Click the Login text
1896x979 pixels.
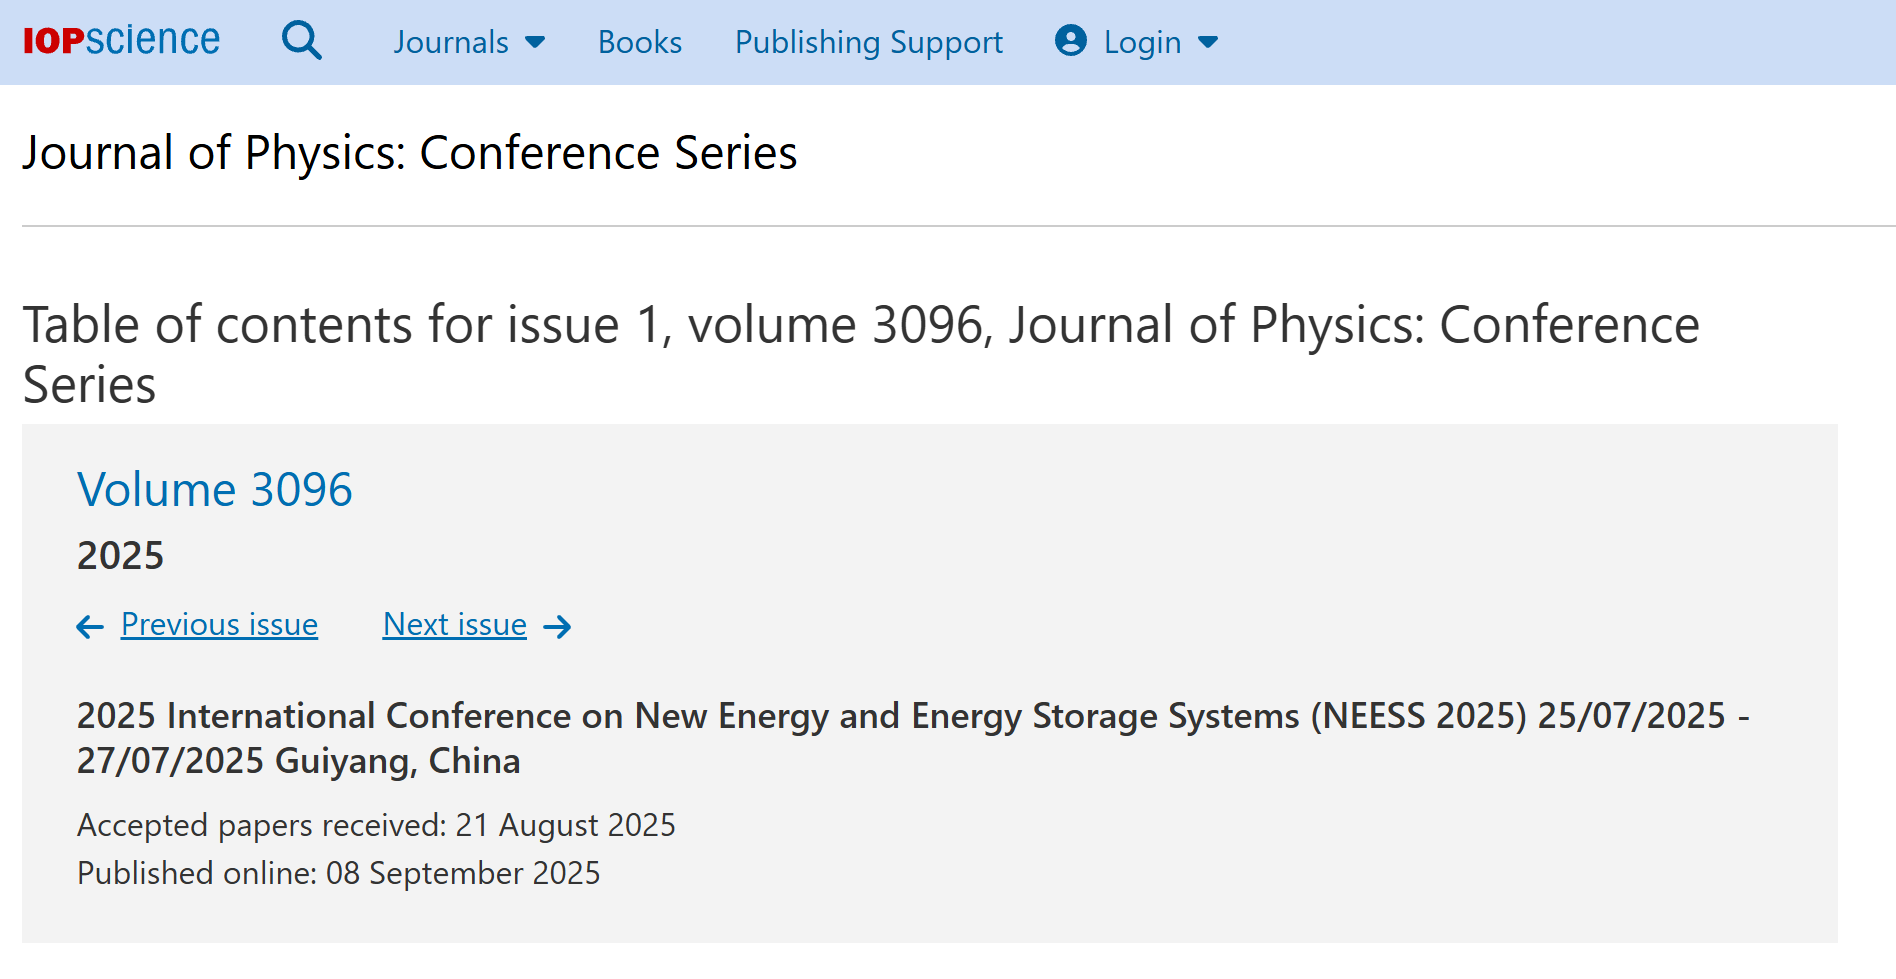1142,42
